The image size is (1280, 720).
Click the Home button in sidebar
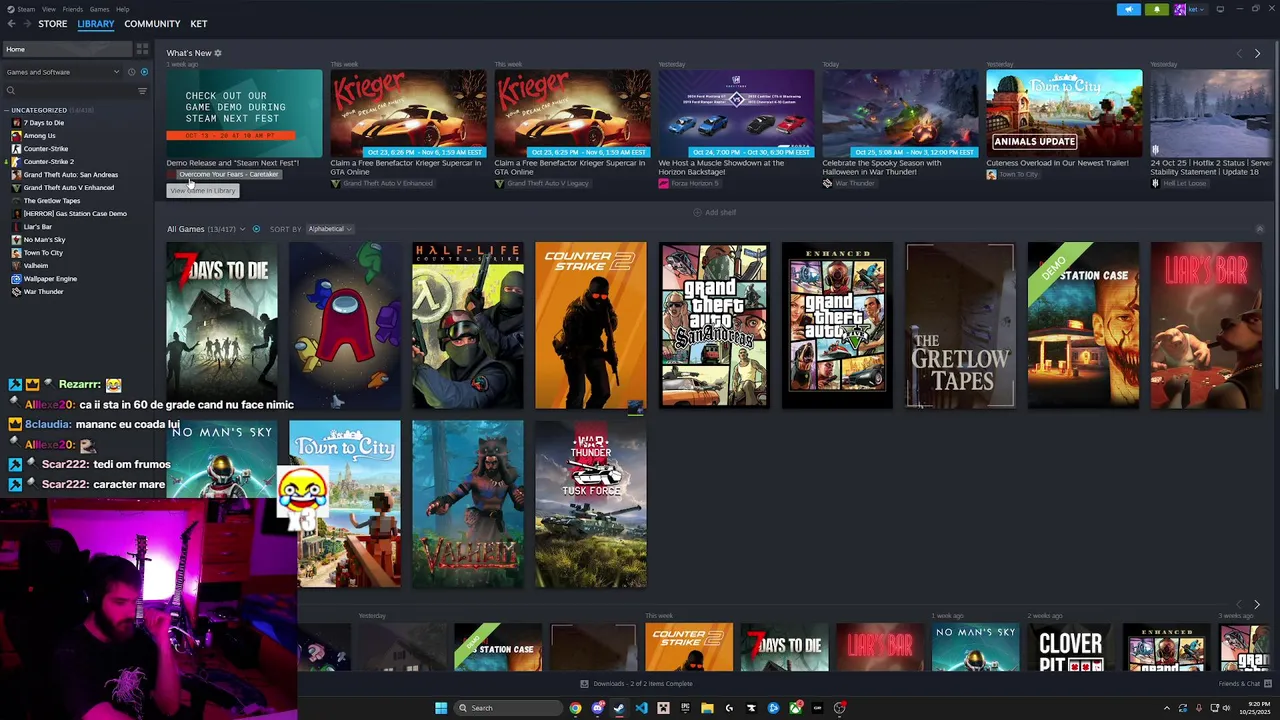[67, 49]
